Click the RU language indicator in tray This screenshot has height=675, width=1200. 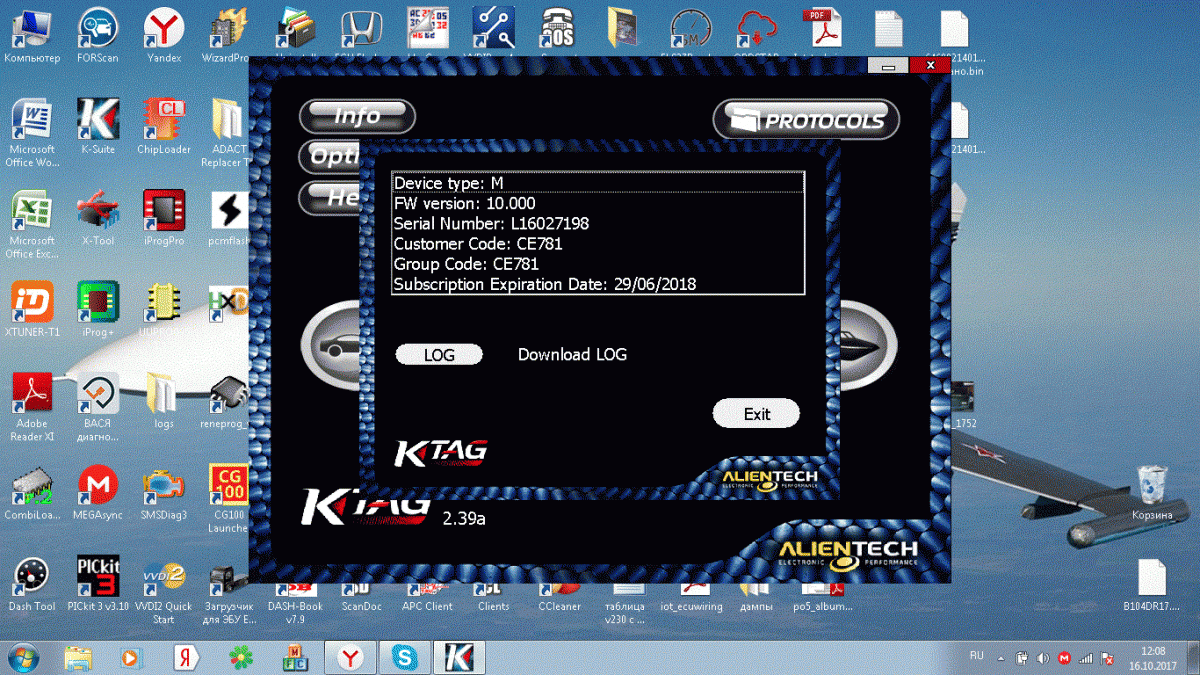pyautogui.click(x=977, y=656)
